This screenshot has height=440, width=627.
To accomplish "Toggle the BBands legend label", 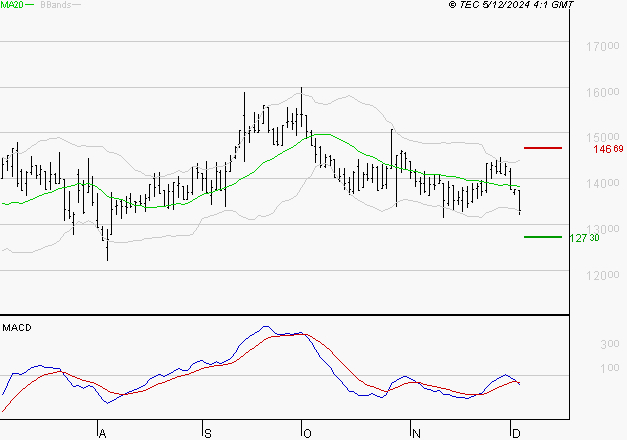I will coord(54,5).
